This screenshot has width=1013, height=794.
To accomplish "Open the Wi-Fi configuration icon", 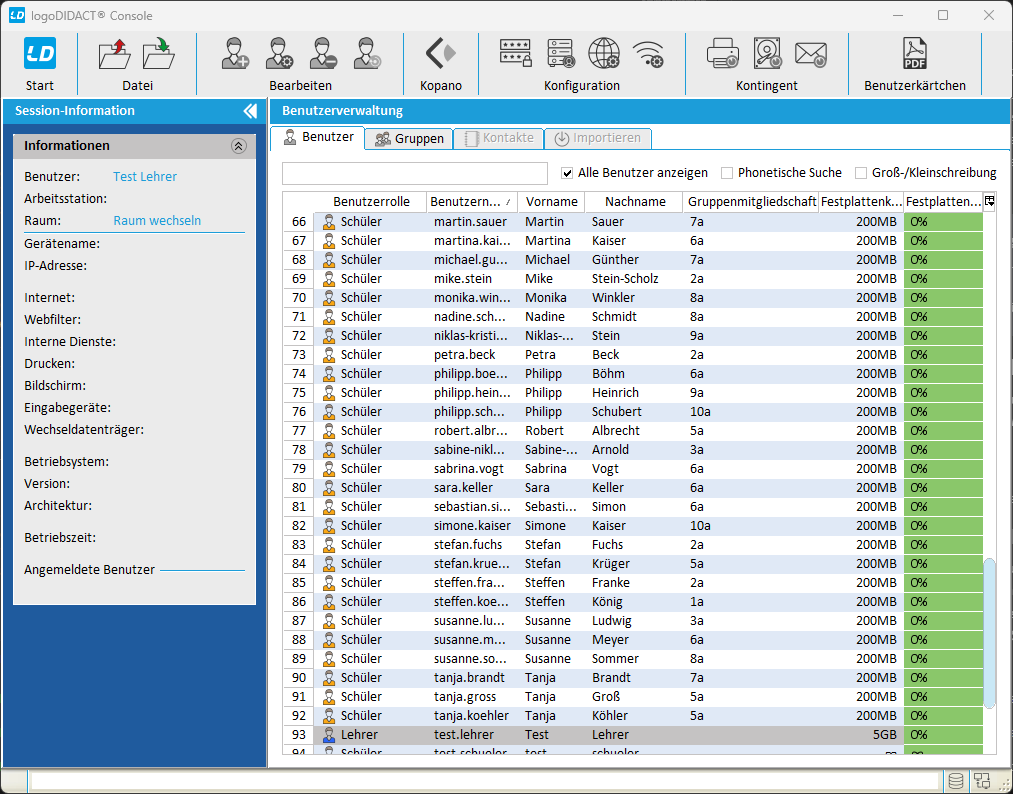I will tap(648, 54).
